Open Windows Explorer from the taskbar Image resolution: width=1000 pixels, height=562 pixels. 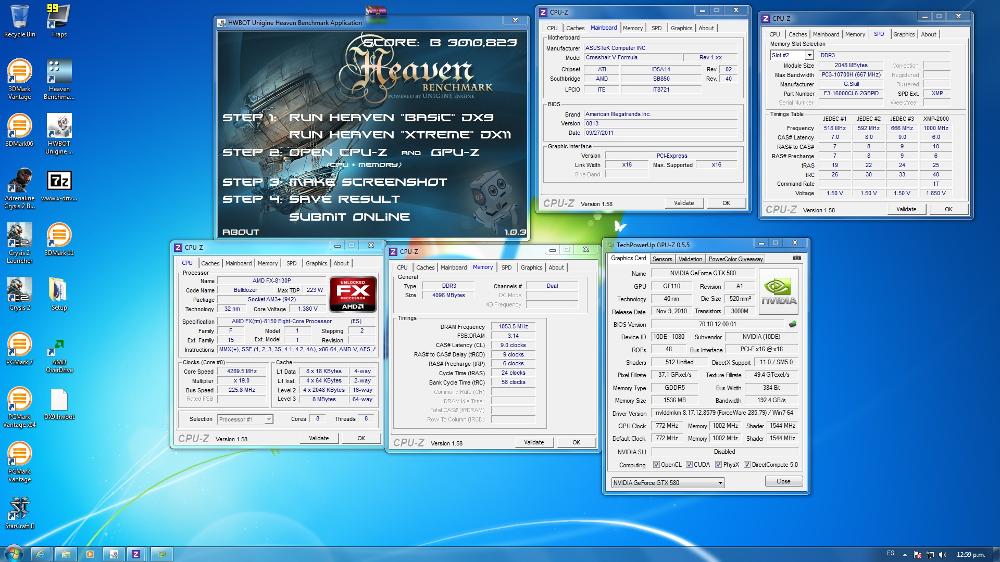(x=64, y=554)
